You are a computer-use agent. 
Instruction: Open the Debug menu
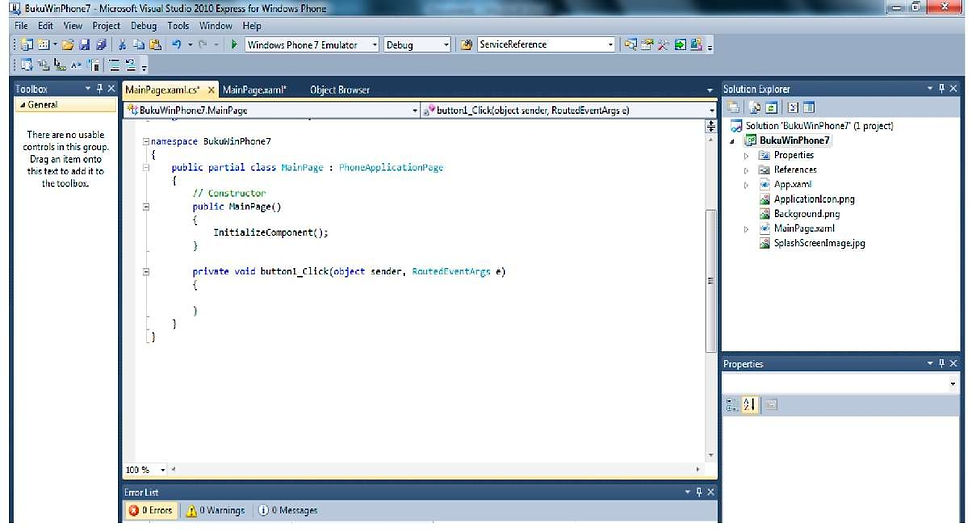click(x=143, y=26)
